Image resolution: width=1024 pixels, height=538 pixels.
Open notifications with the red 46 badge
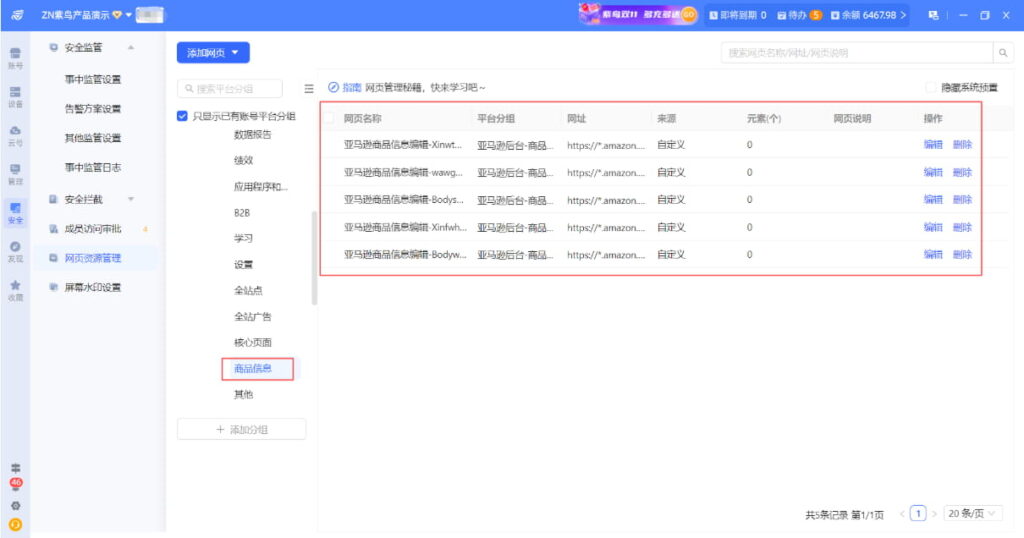click(16, 484)
